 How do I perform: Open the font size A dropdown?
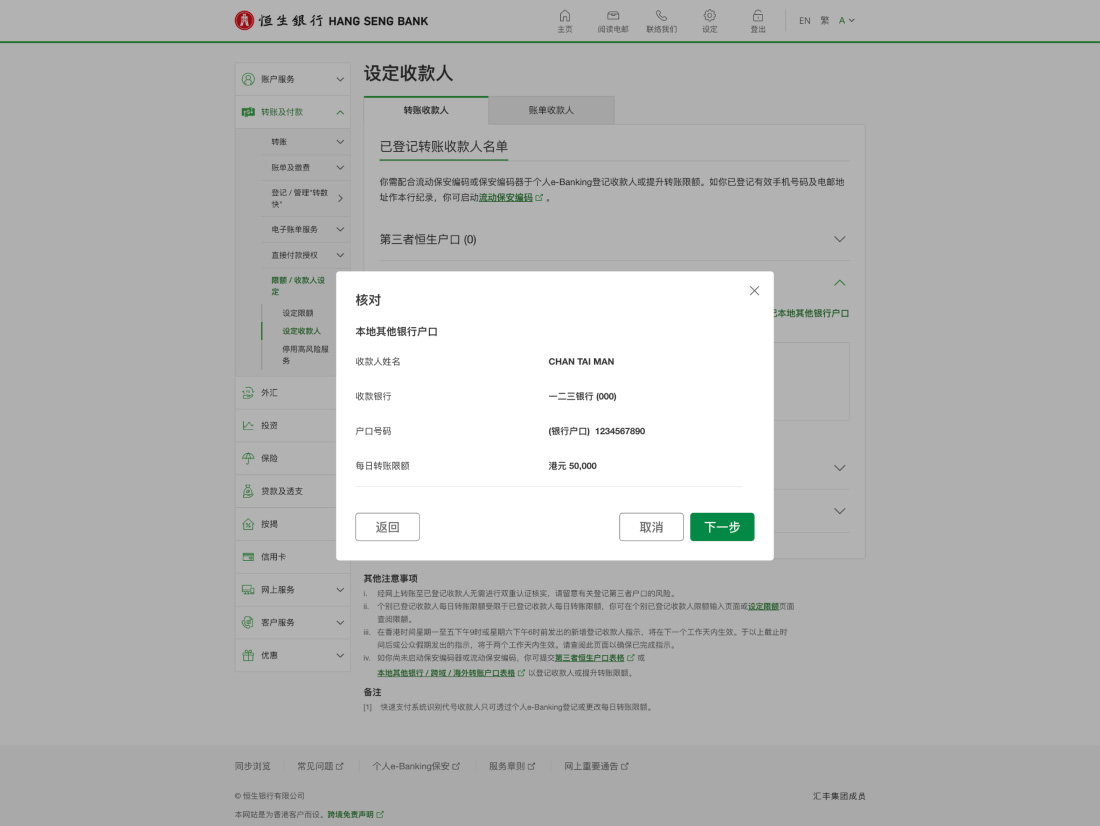click(x=847, y=21)
